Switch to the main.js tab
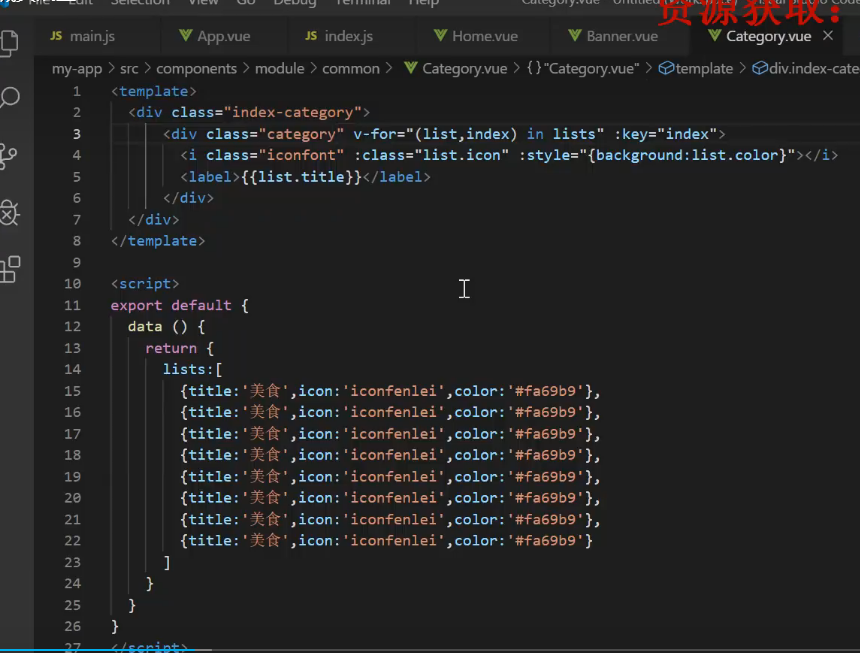The width and height of the screenshot is (860, 653). (x=82, y=36)
